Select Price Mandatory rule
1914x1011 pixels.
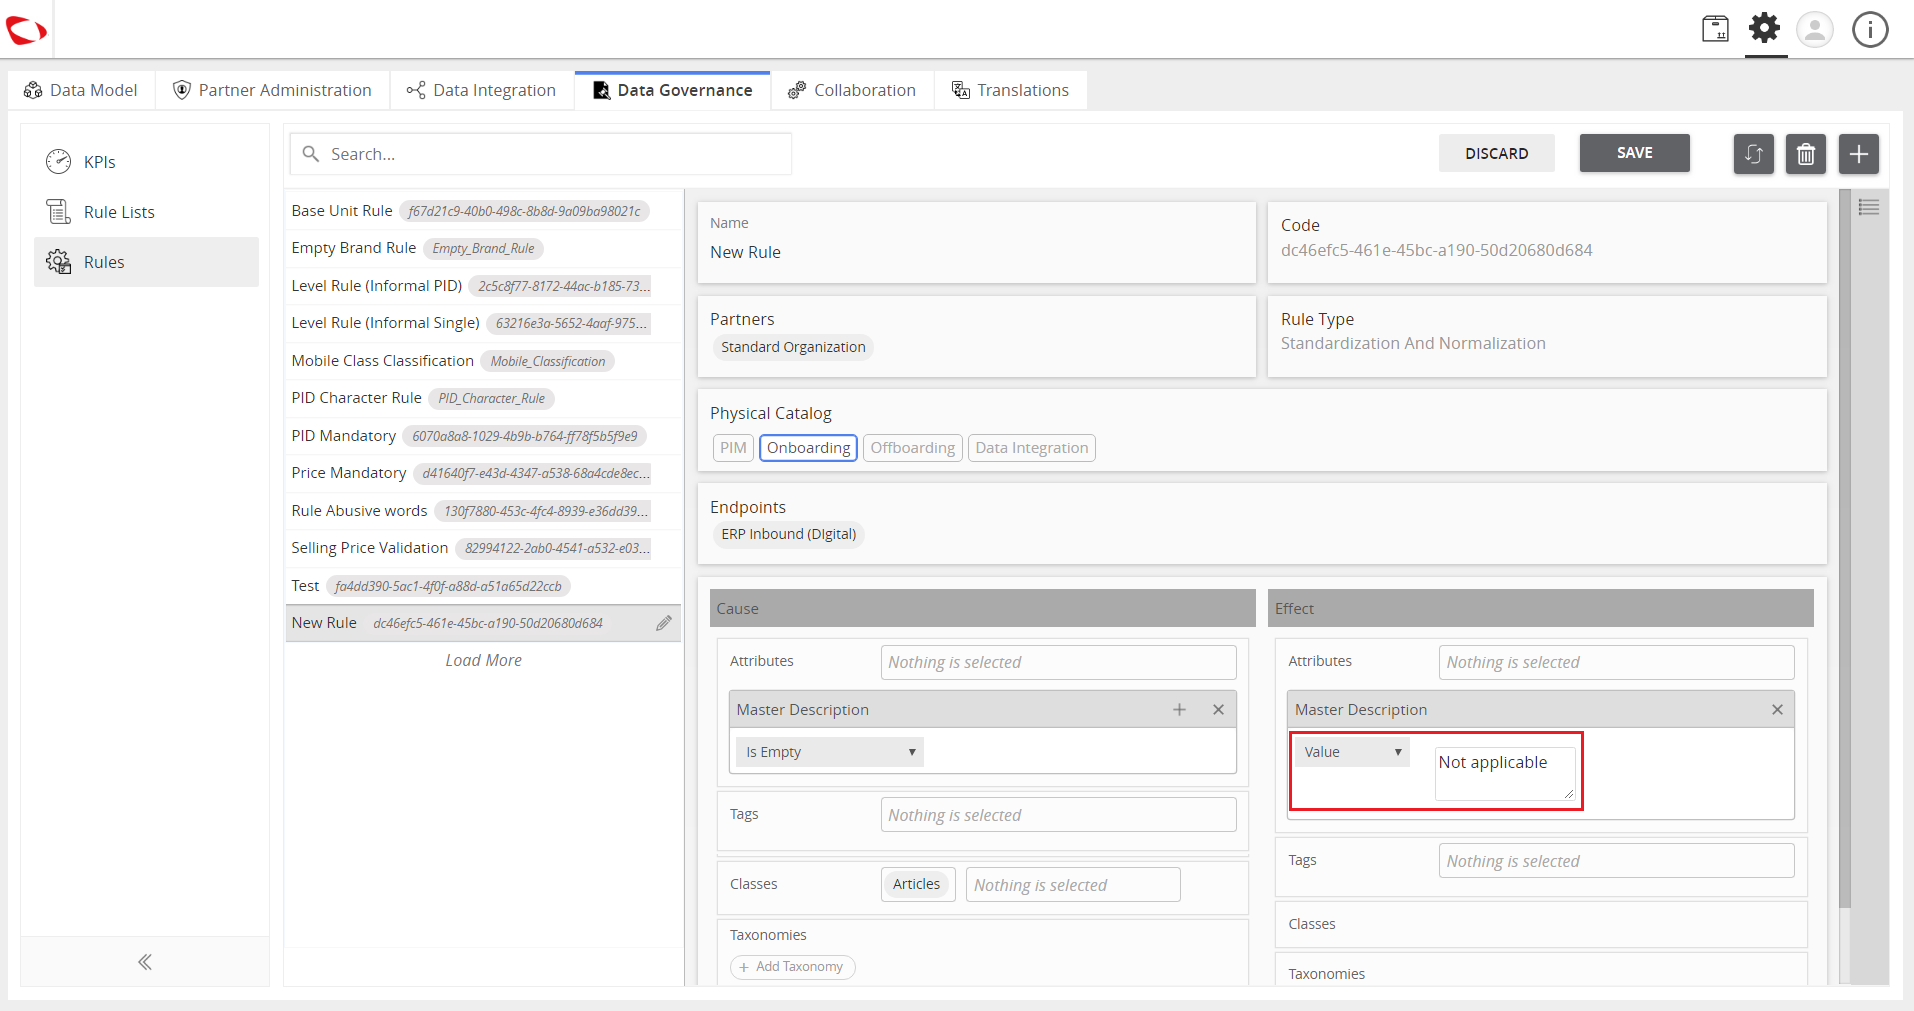pyautogui.click(x=483, y=473)
